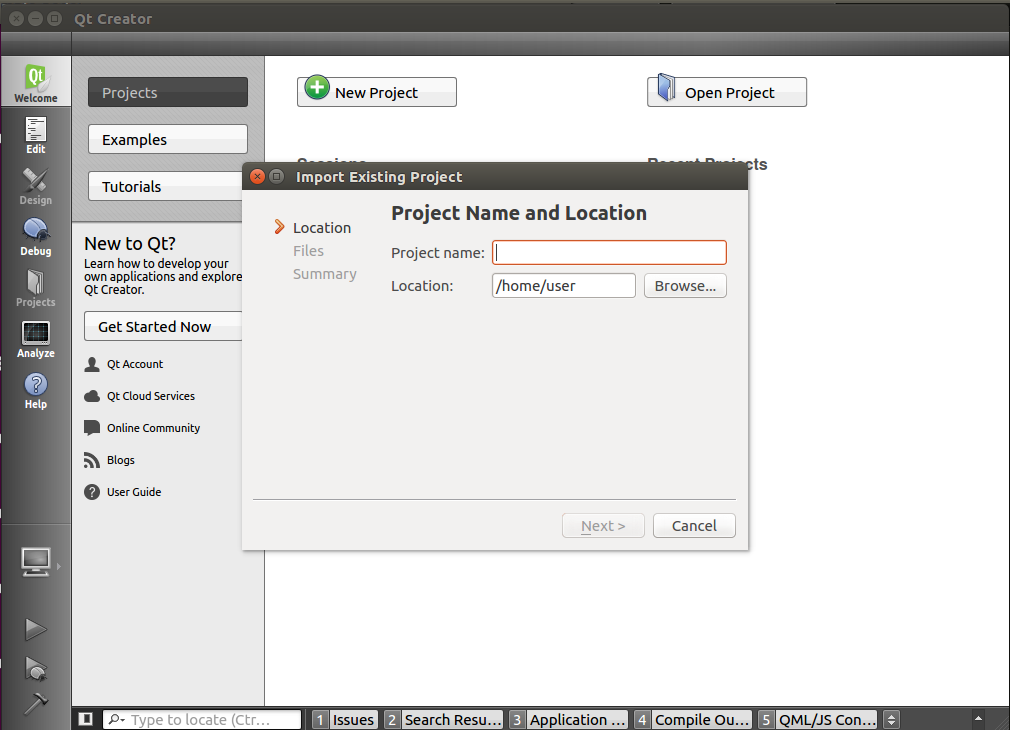The height and width of the screenshot is (730, 1010).
Task: Open the Compile Output pane
Action: click(x=693, y=720)
